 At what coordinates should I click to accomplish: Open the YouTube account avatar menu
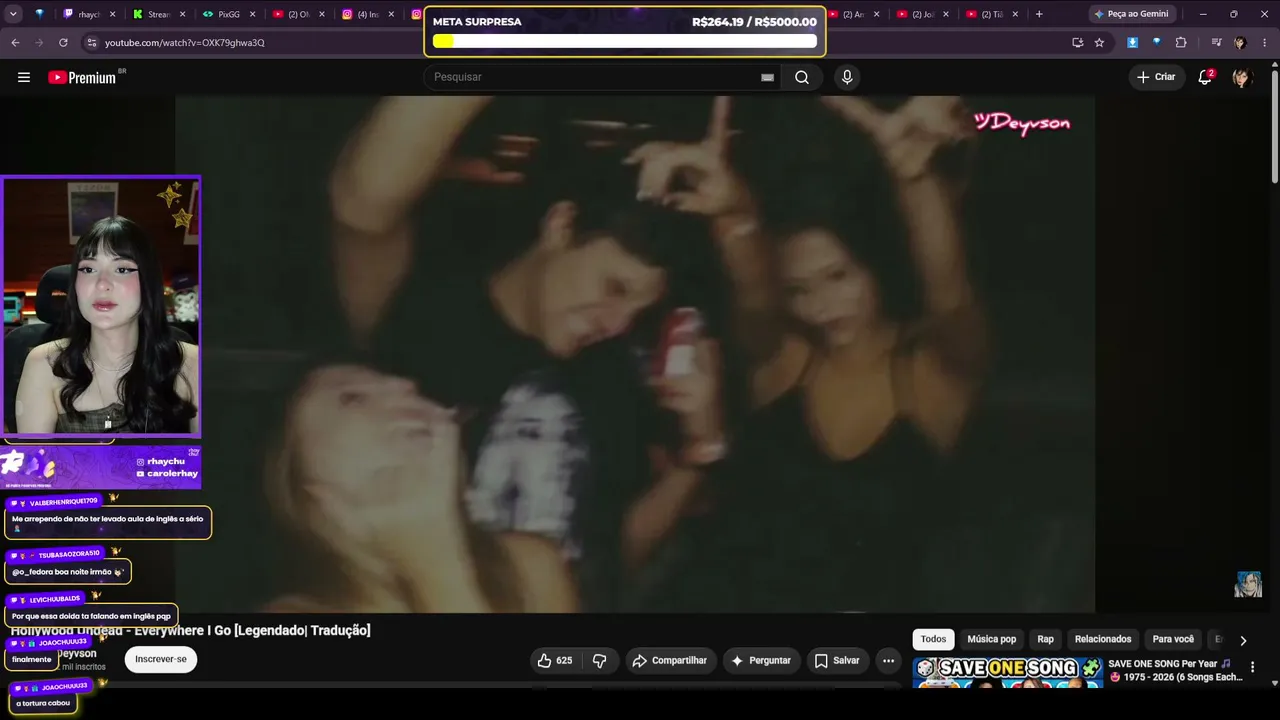[1241, 77]
